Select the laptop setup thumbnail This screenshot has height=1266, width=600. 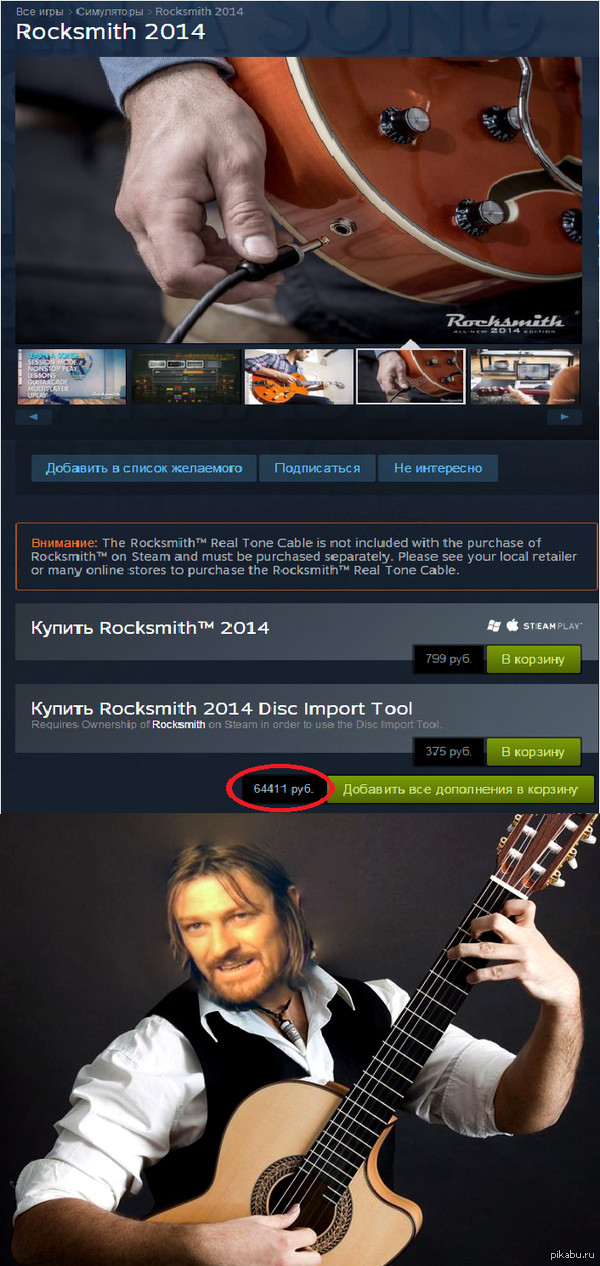(525, 376)
